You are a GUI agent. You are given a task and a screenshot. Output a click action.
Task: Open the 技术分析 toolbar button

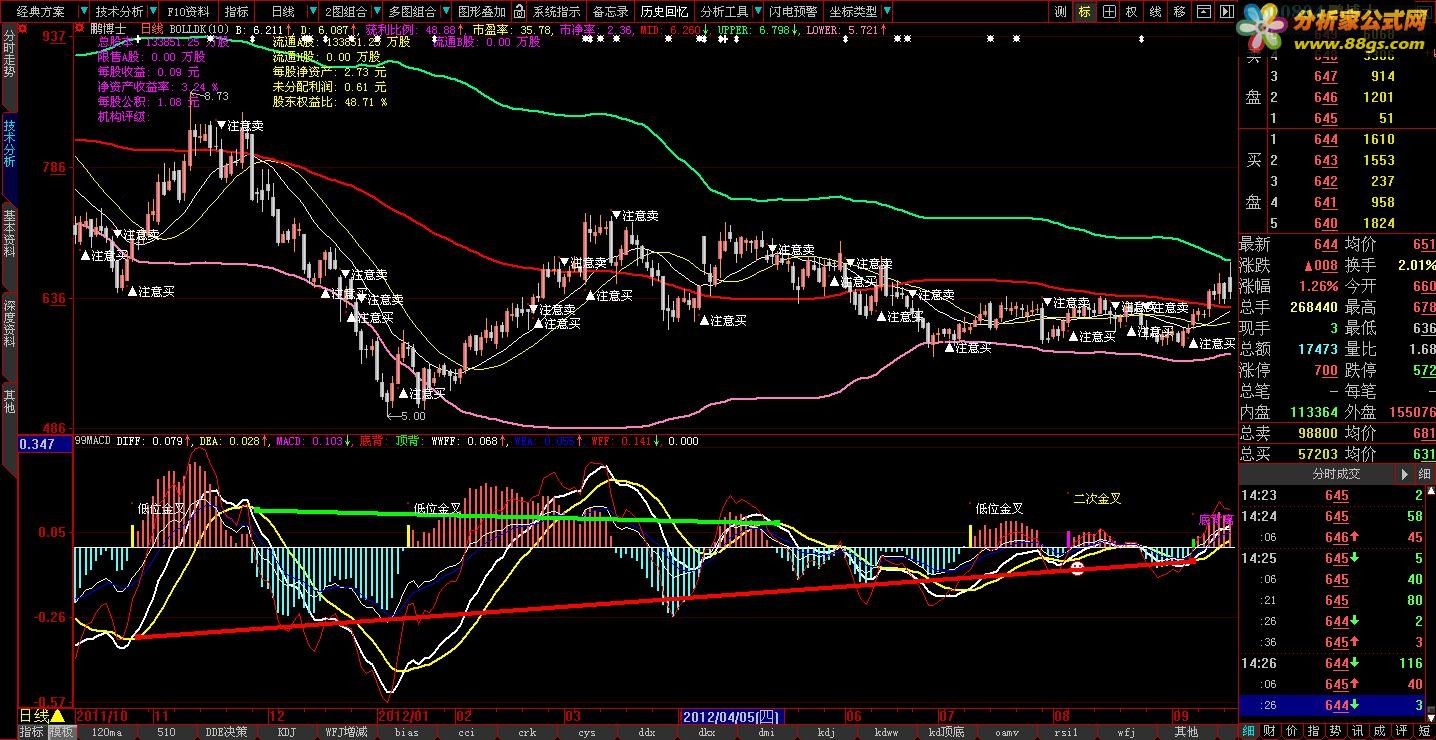click(120, 12)
